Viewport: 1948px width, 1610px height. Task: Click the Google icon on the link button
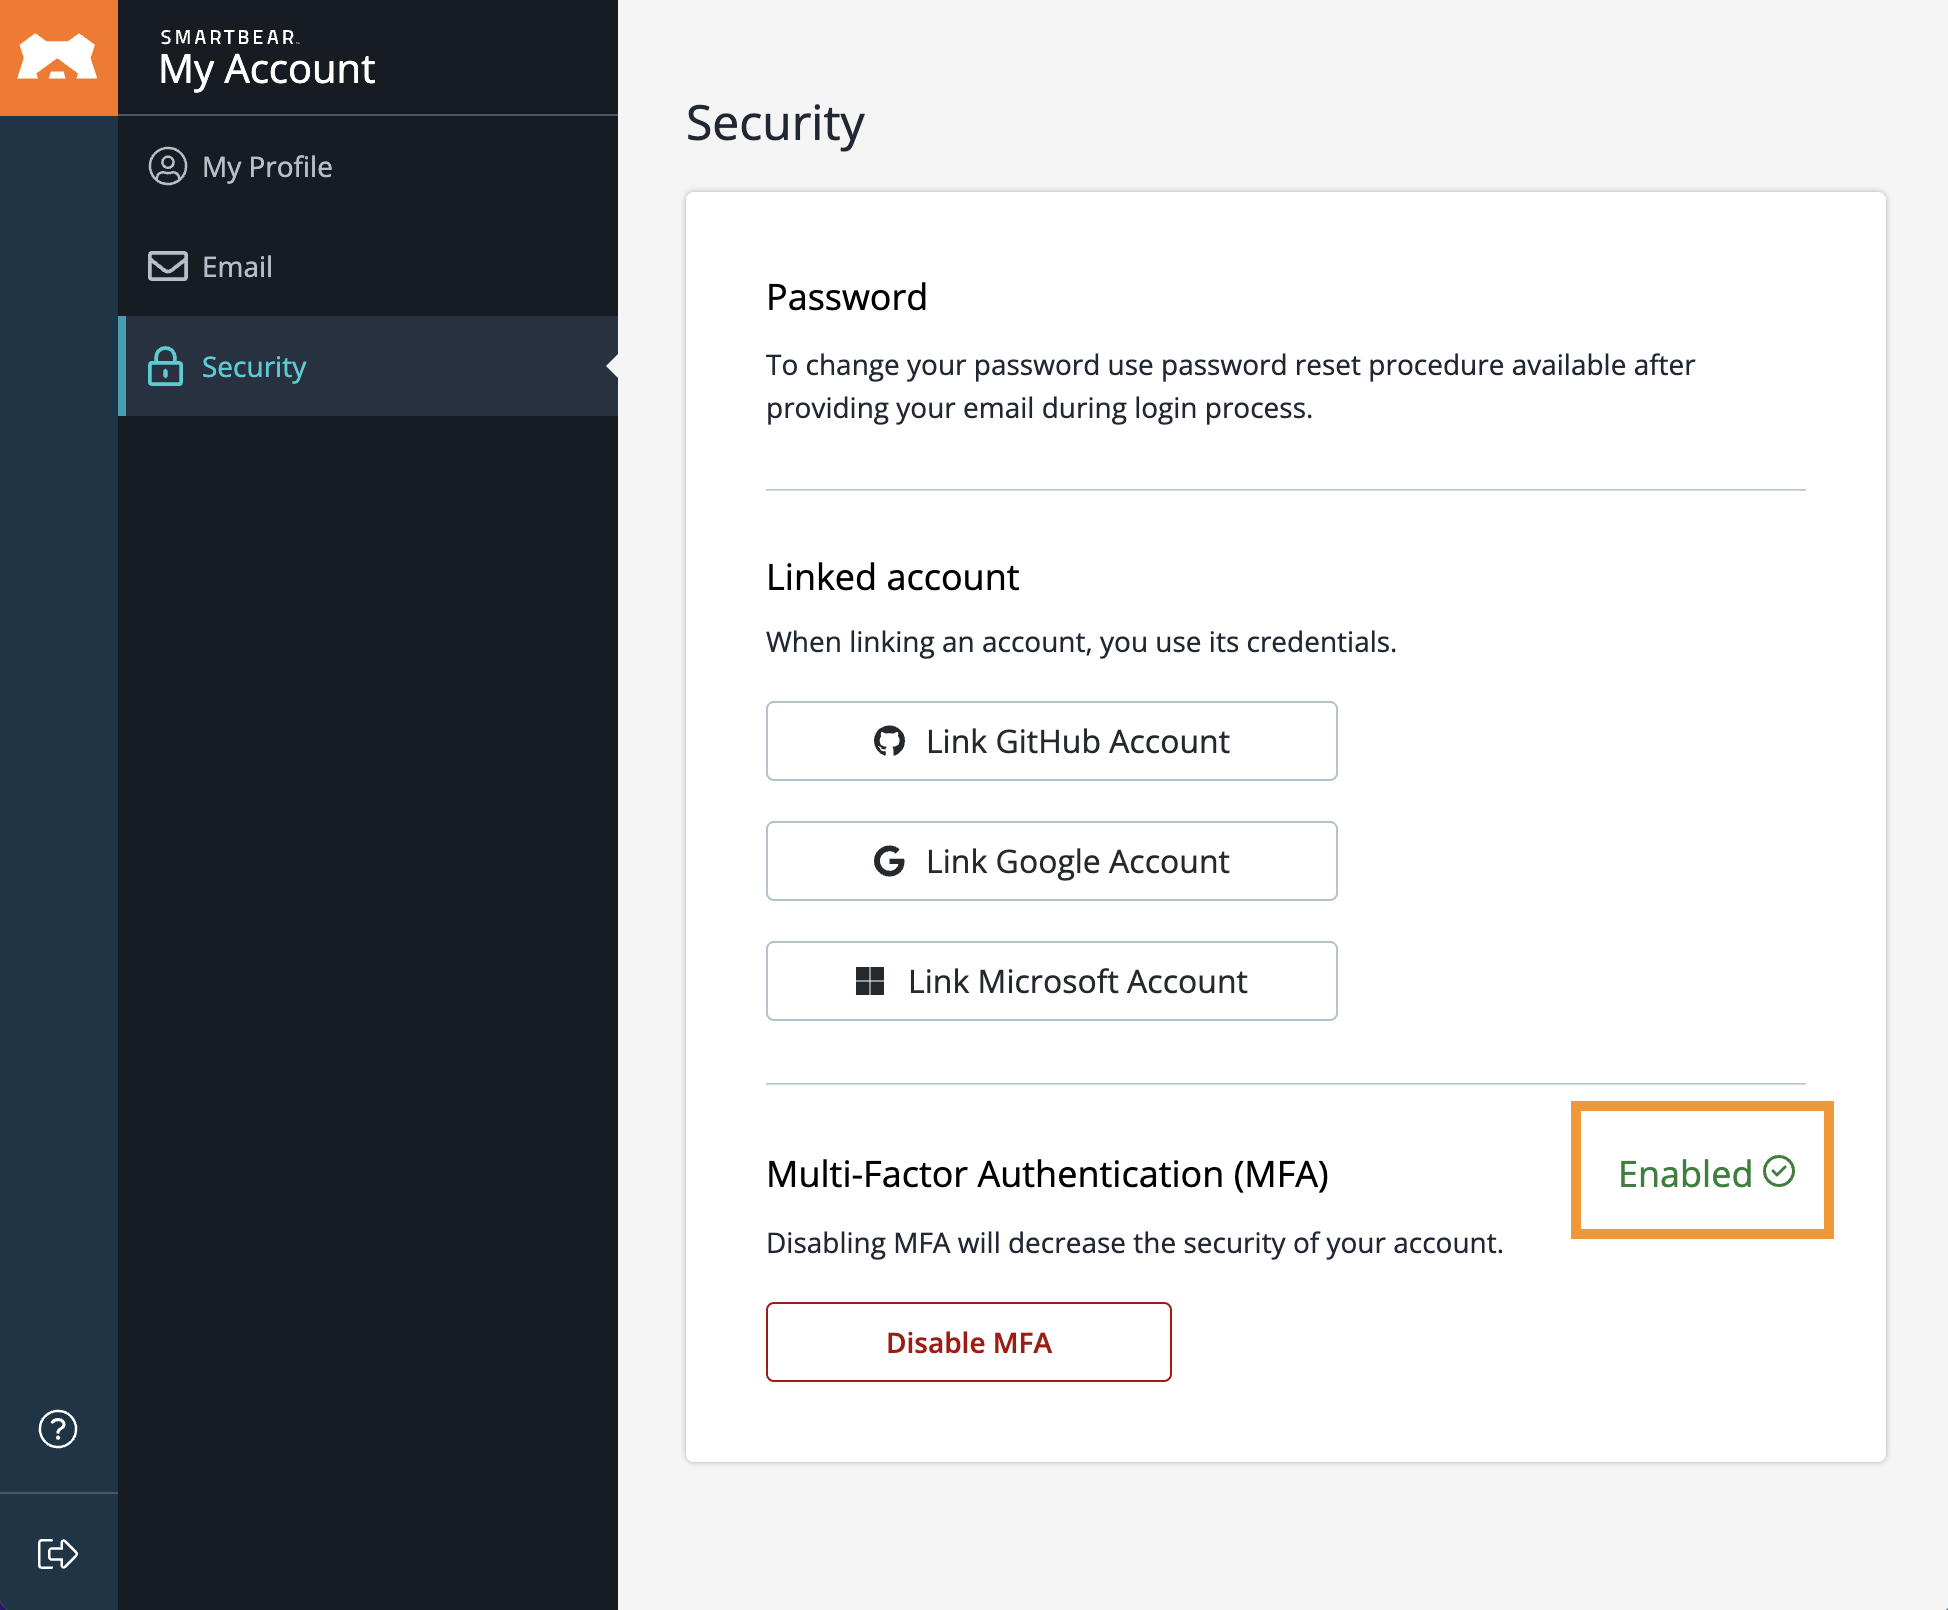[888, 861]
